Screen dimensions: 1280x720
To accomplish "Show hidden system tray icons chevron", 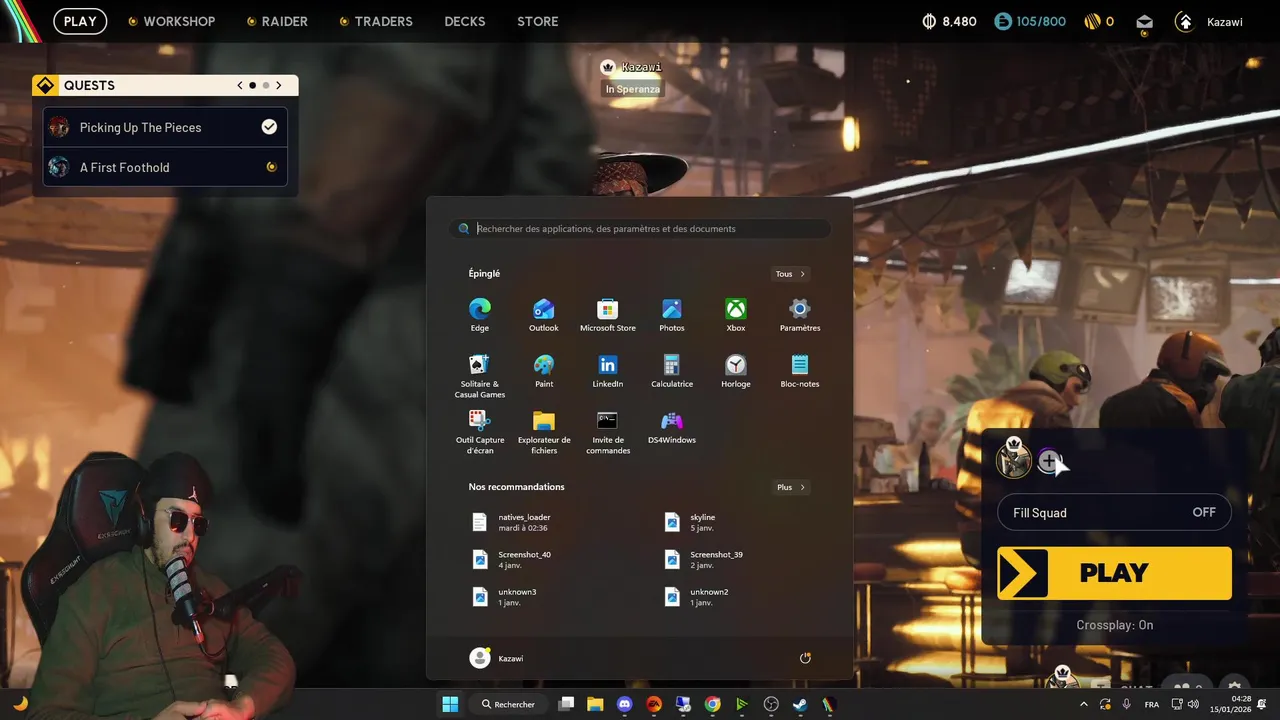I will click(x=1083, y=704).
